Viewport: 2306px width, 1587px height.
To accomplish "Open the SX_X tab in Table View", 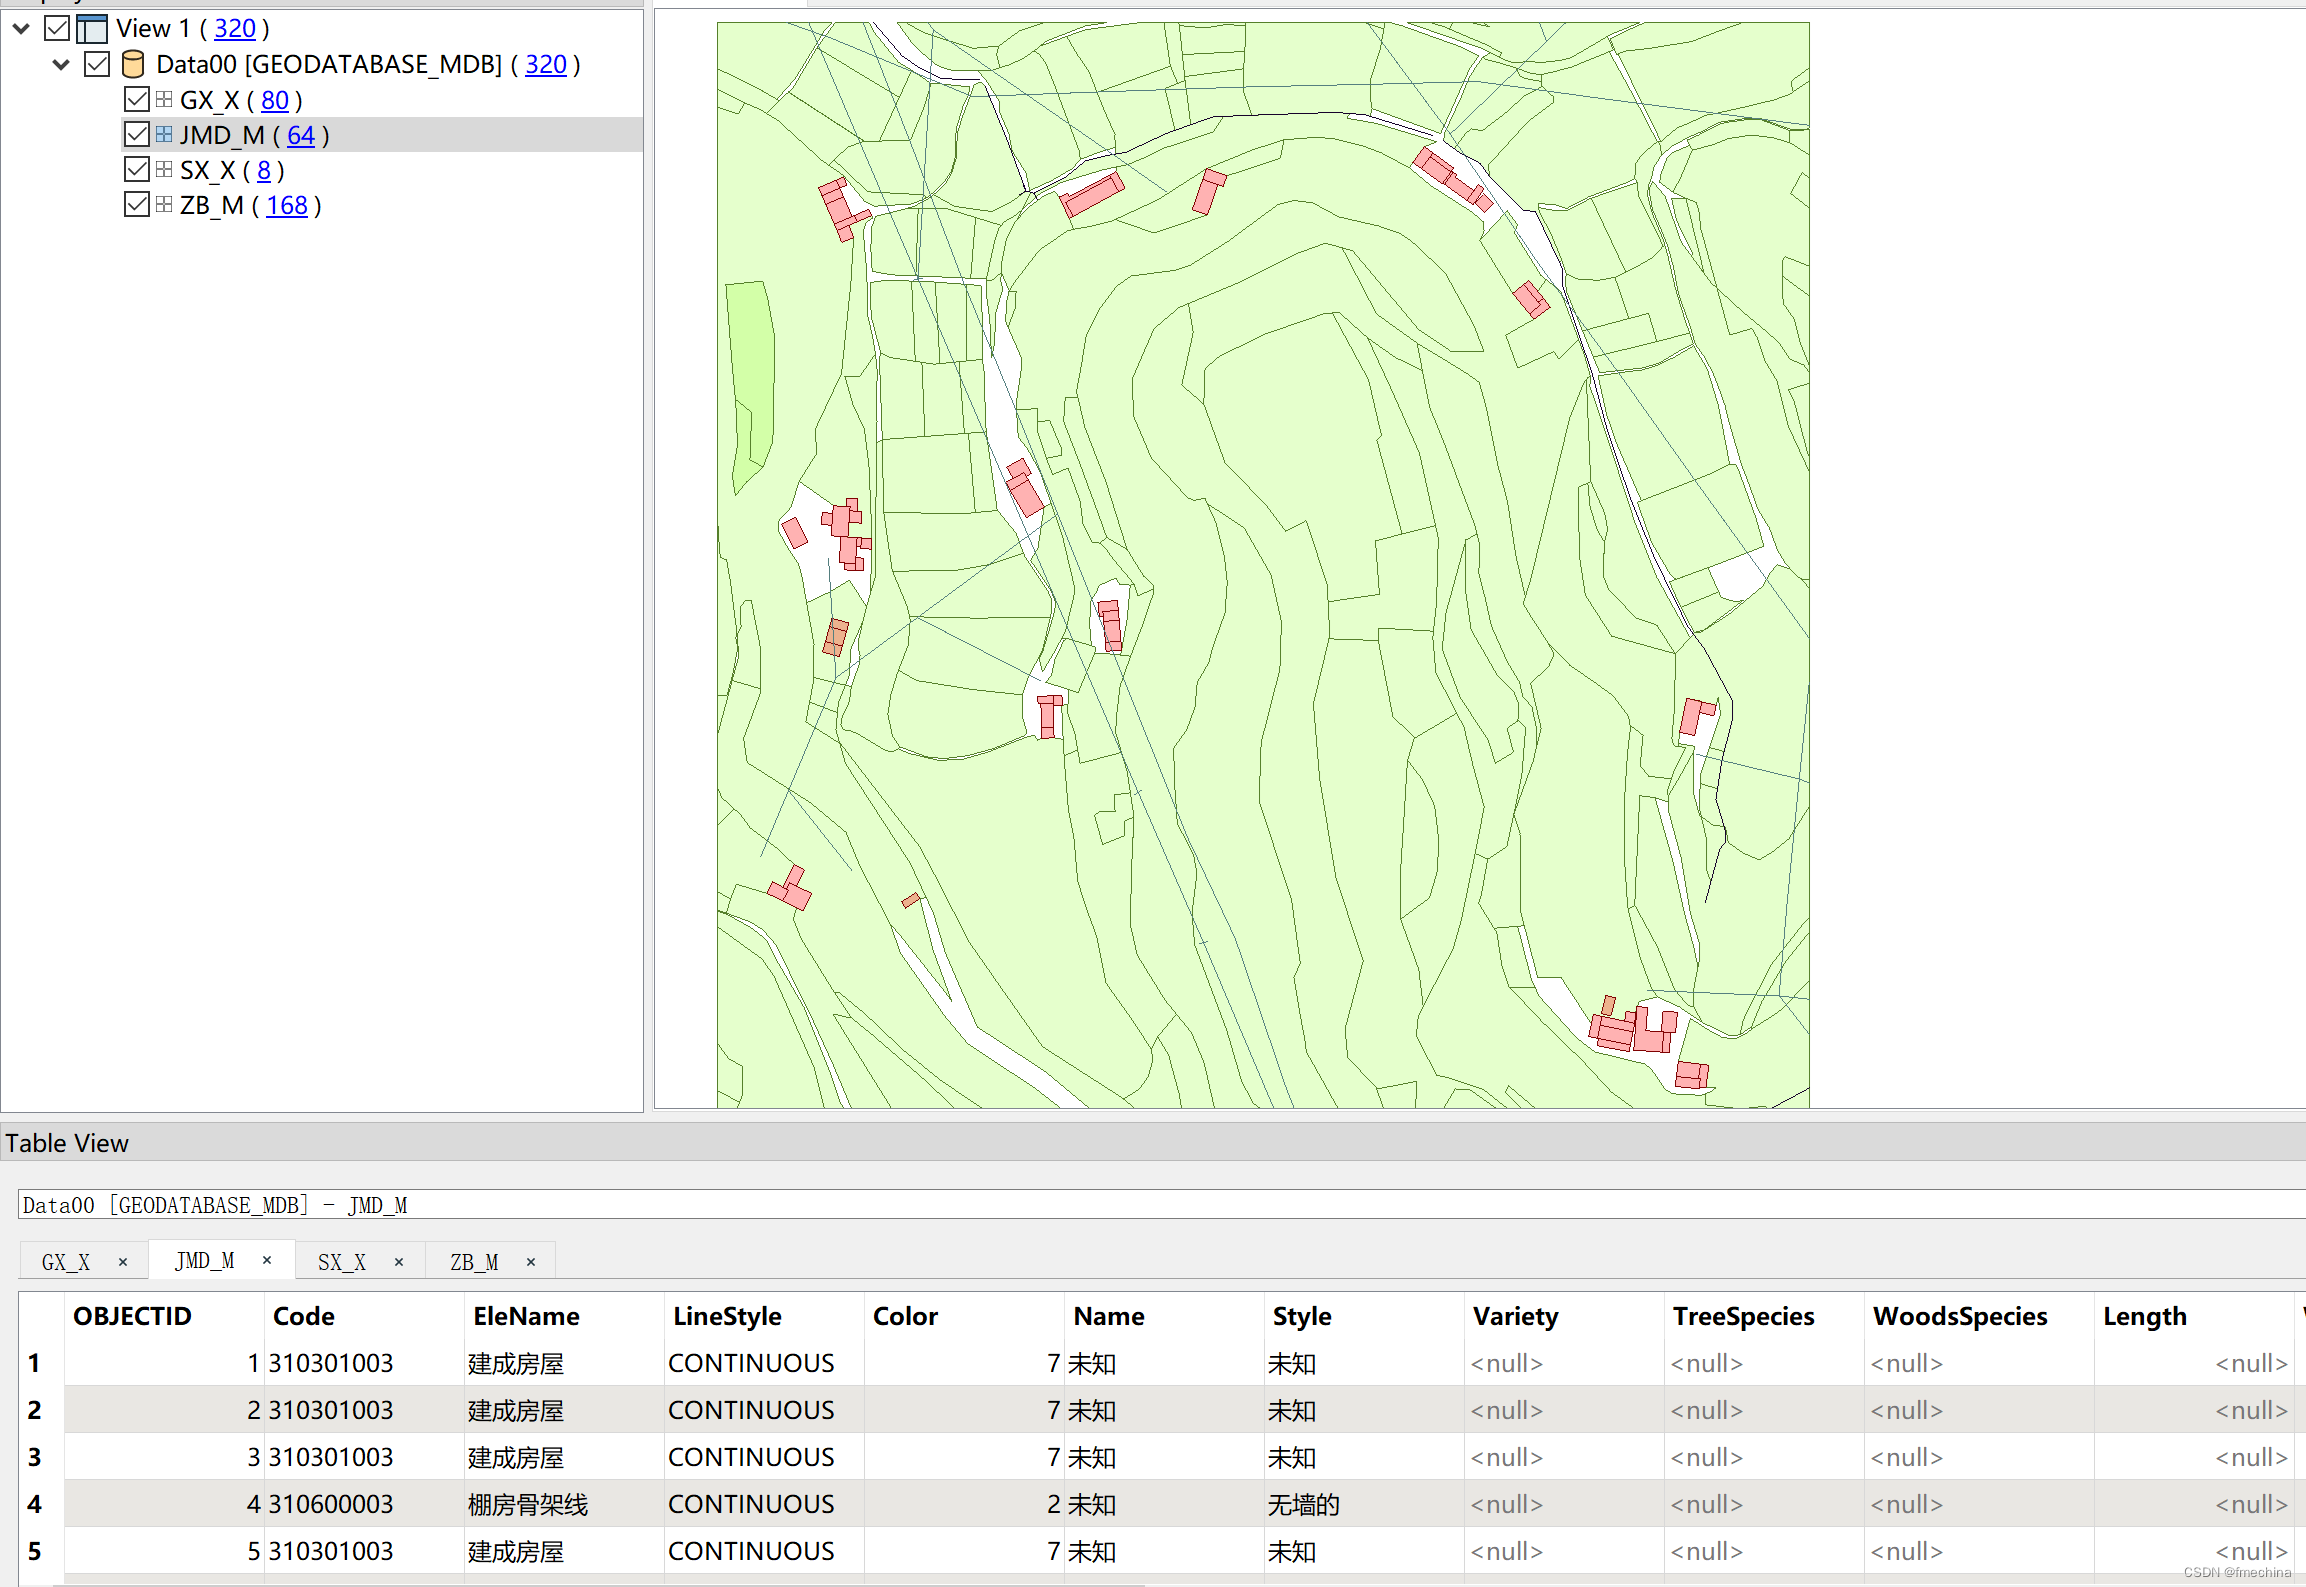I will [x=342, y=1261].
